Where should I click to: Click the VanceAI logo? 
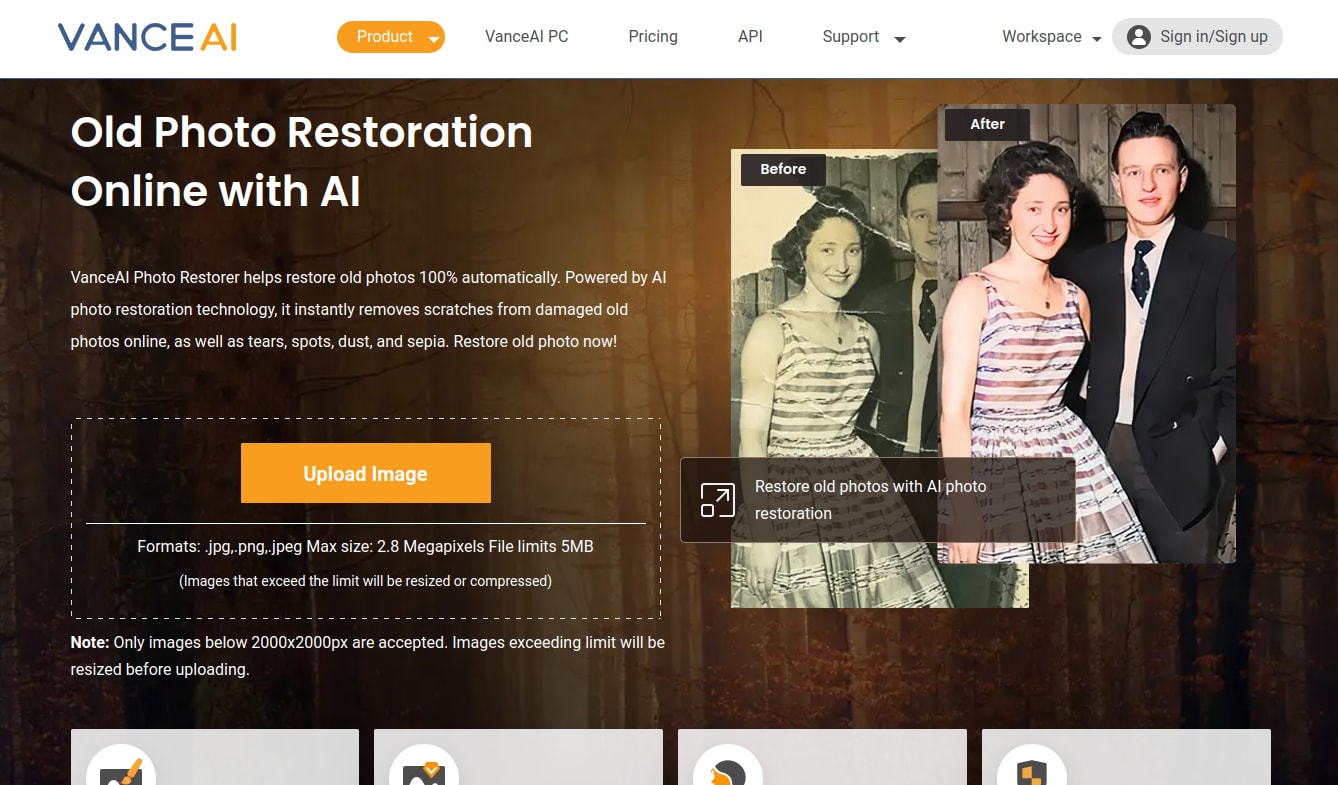pos(147,37)
